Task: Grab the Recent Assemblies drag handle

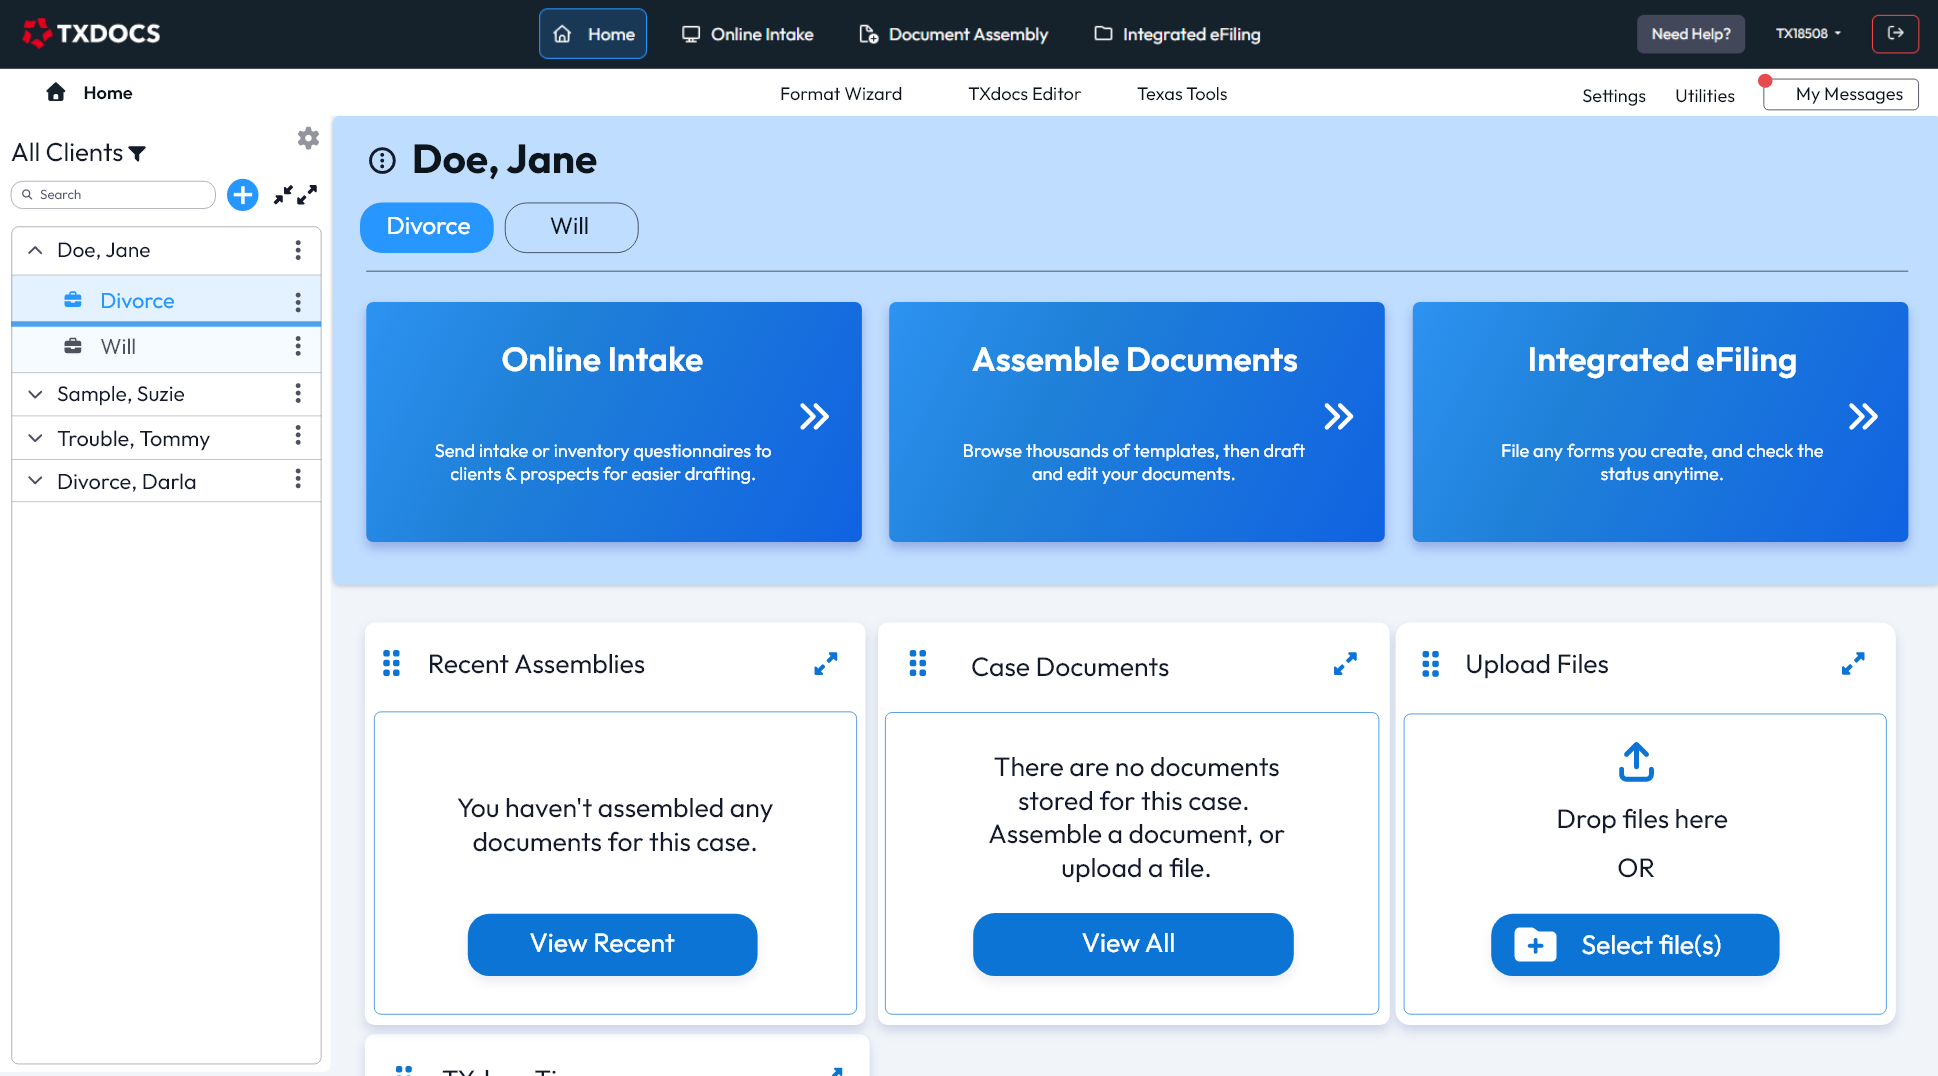Action: pyautogui.click(x=391, y=664)
